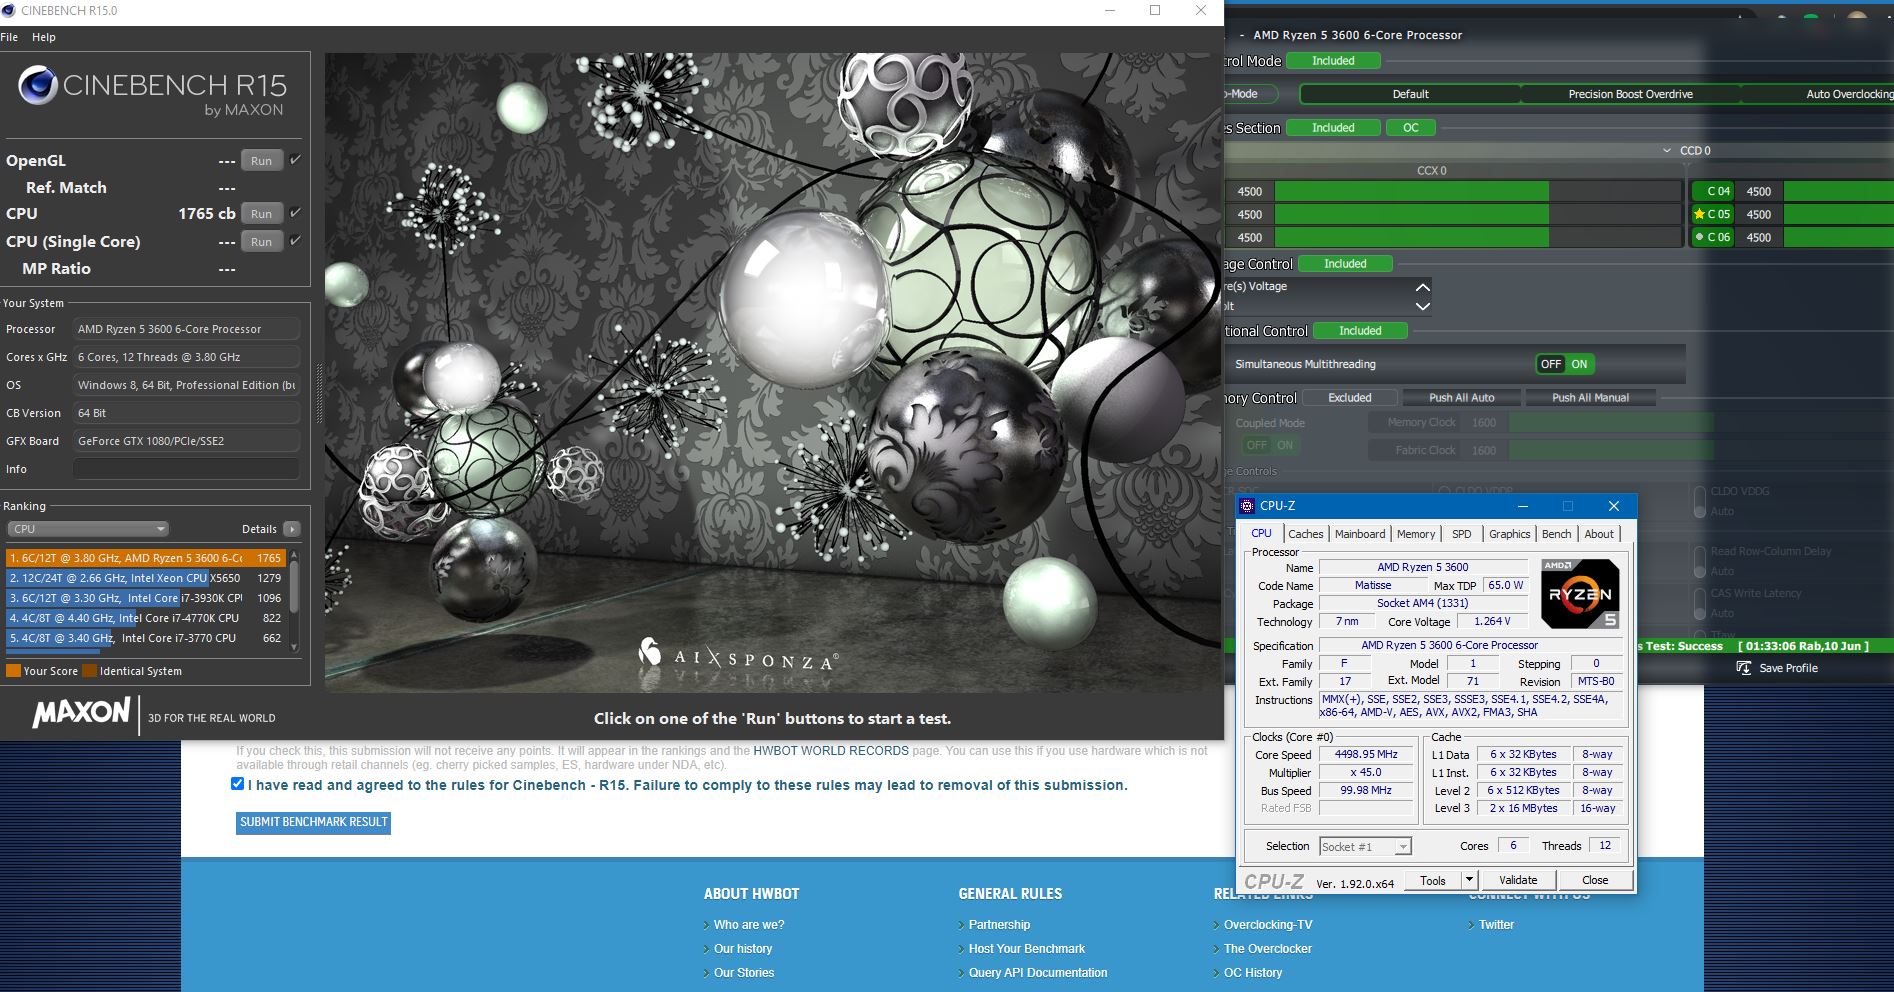Toggle Coupled Mode OFF/ON switch
The height and width of the screenshot is (992, 1894).
tap(1270, 445)
